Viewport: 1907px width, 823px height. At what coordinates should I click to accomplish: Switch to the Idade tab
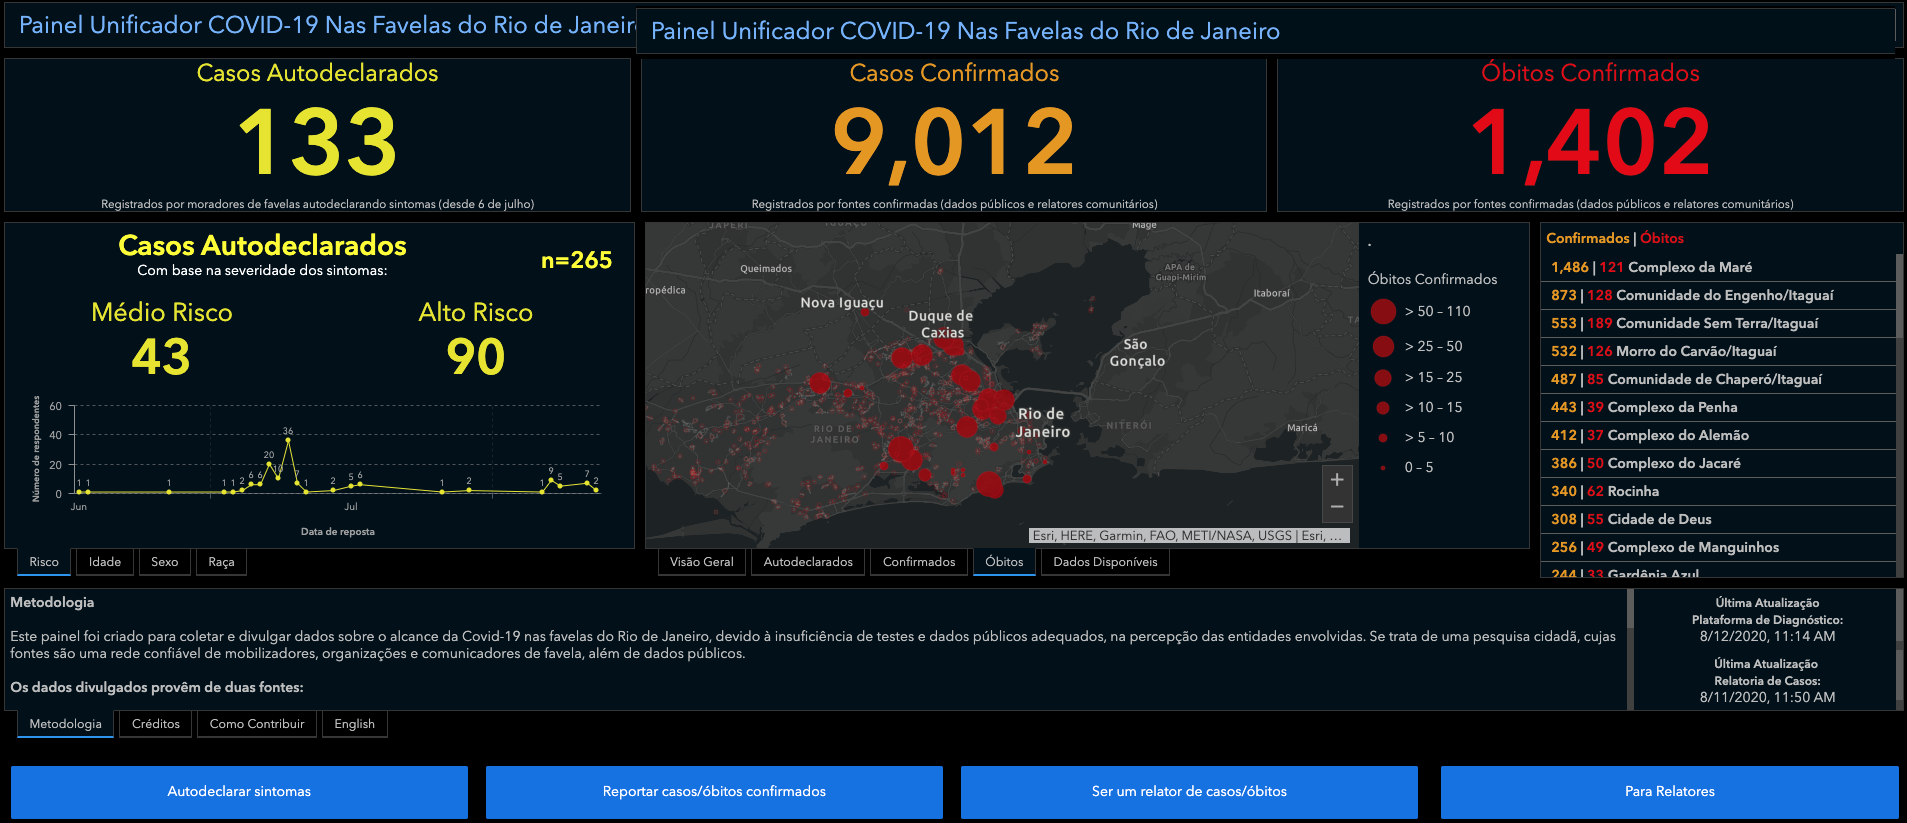coord(105,562)
